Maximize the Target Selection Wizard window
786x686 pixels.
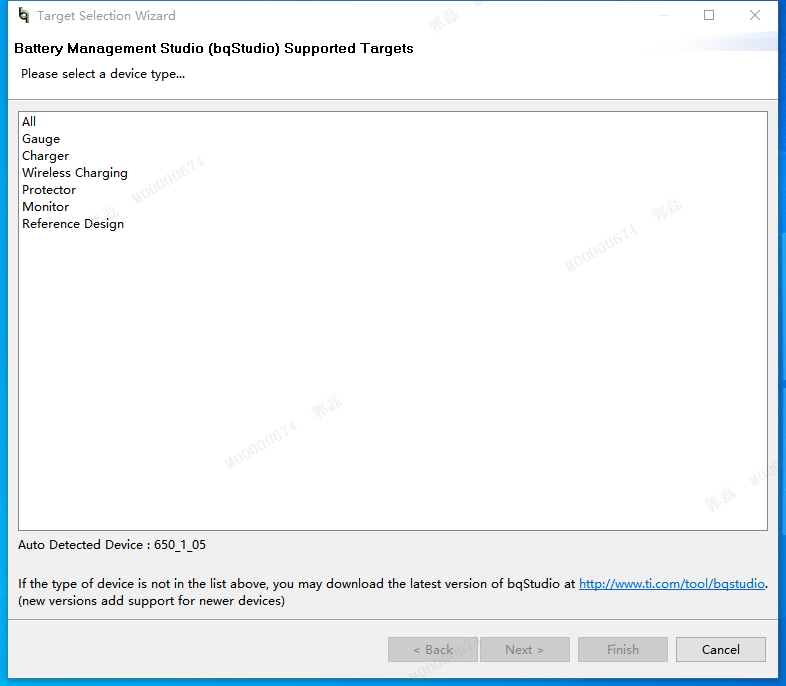point(709,16)
